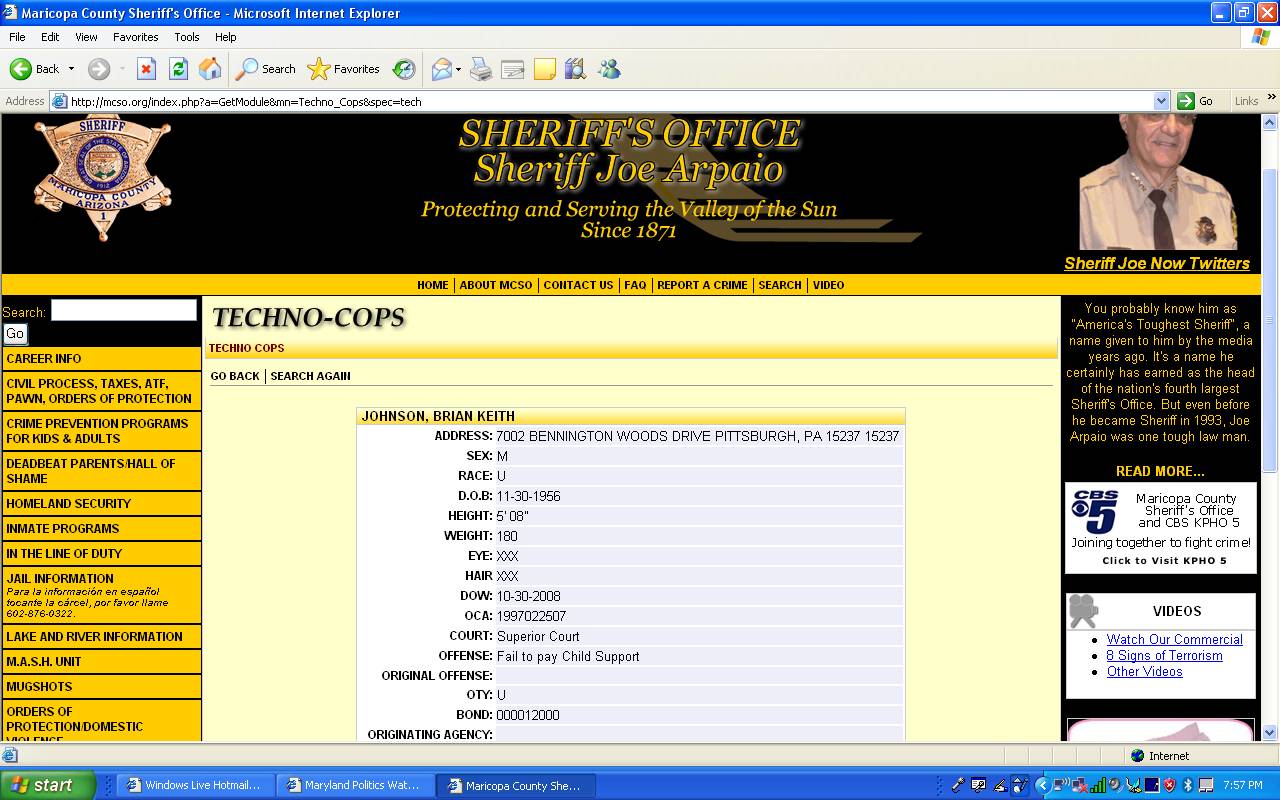Image resolution: width=1280 pixels, height=800 pixels.
Task: Click the yellow note Discuss icon
Action: click(x=545, y=69)
